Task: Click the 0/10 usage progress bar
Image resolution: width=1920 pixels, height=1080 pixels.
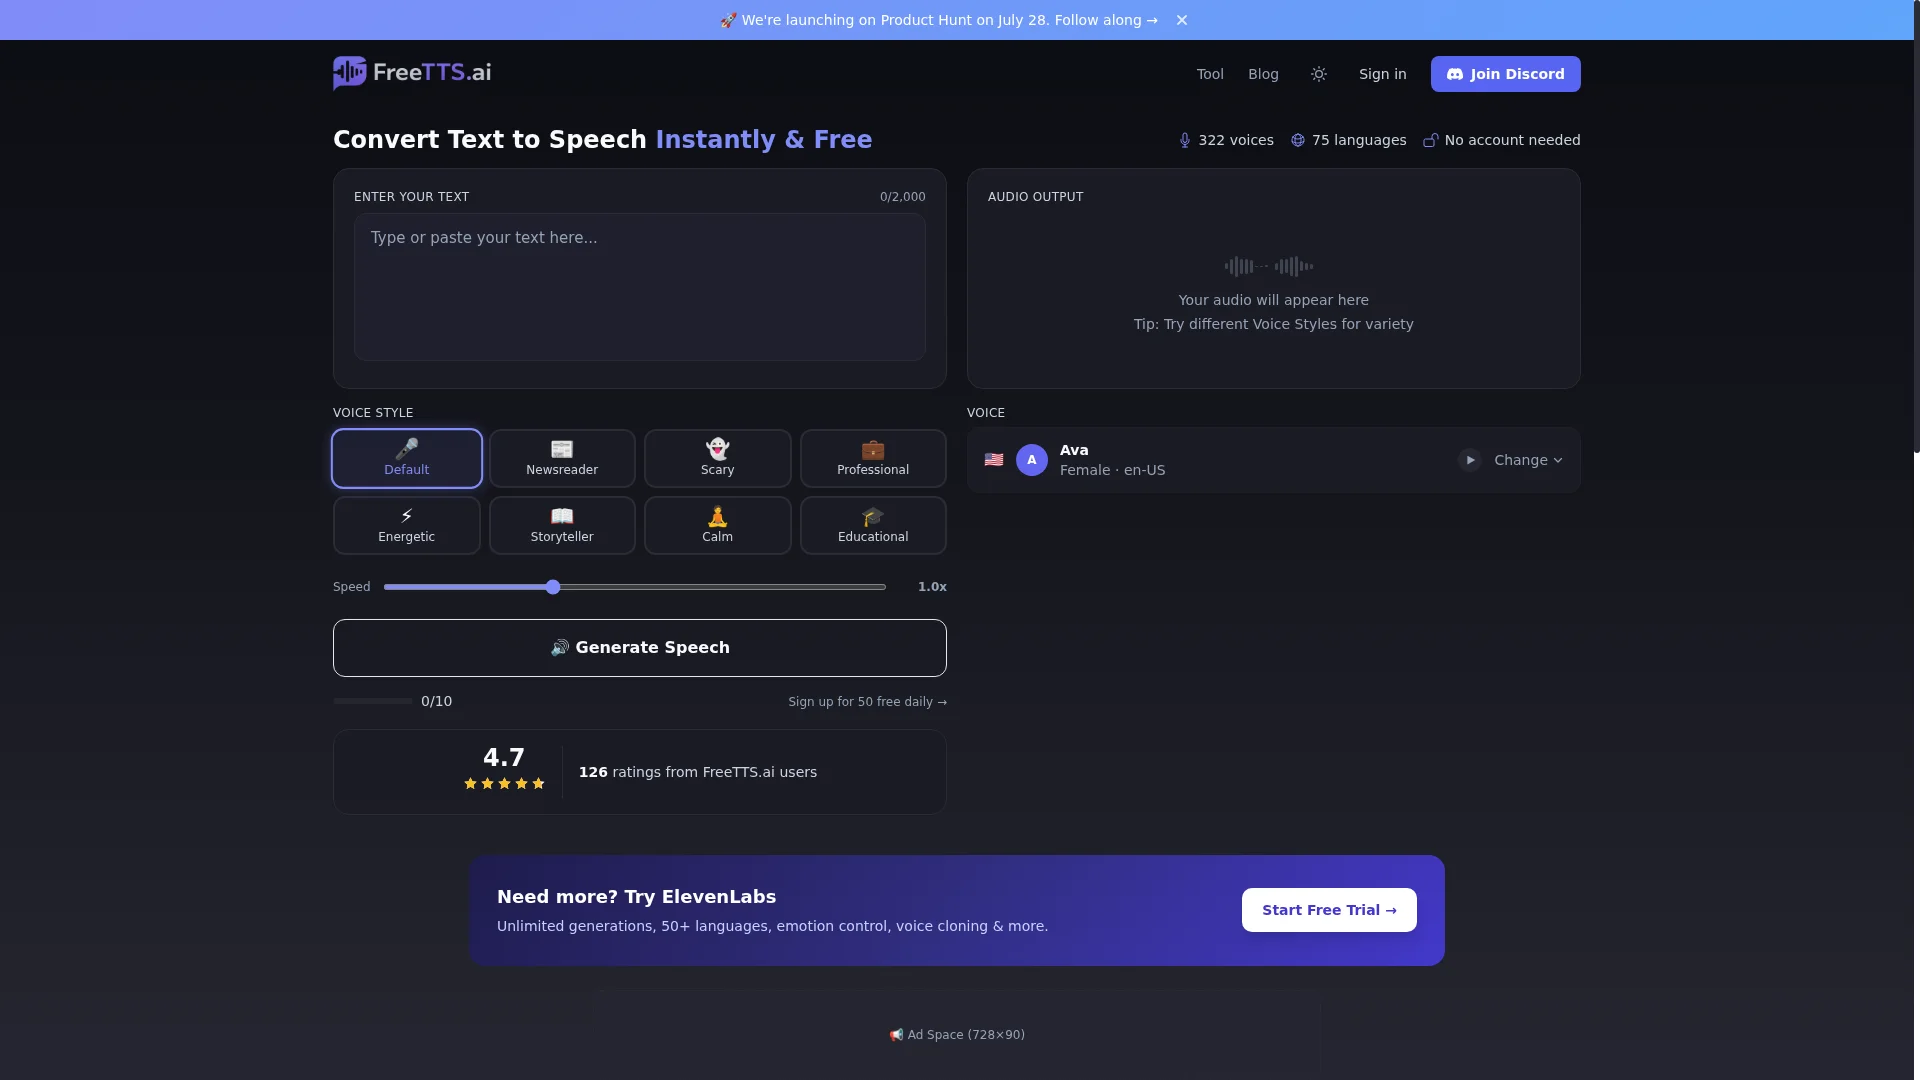Action: 373,702
